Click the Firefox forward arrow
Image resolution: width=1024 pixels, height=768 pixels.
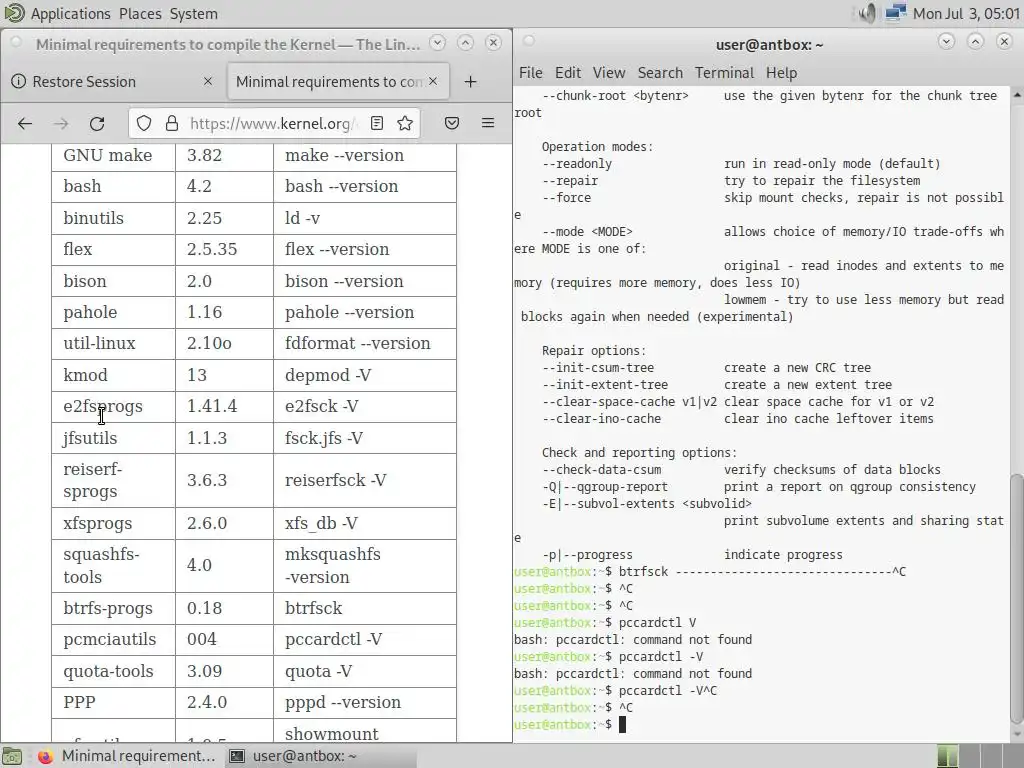61,123
